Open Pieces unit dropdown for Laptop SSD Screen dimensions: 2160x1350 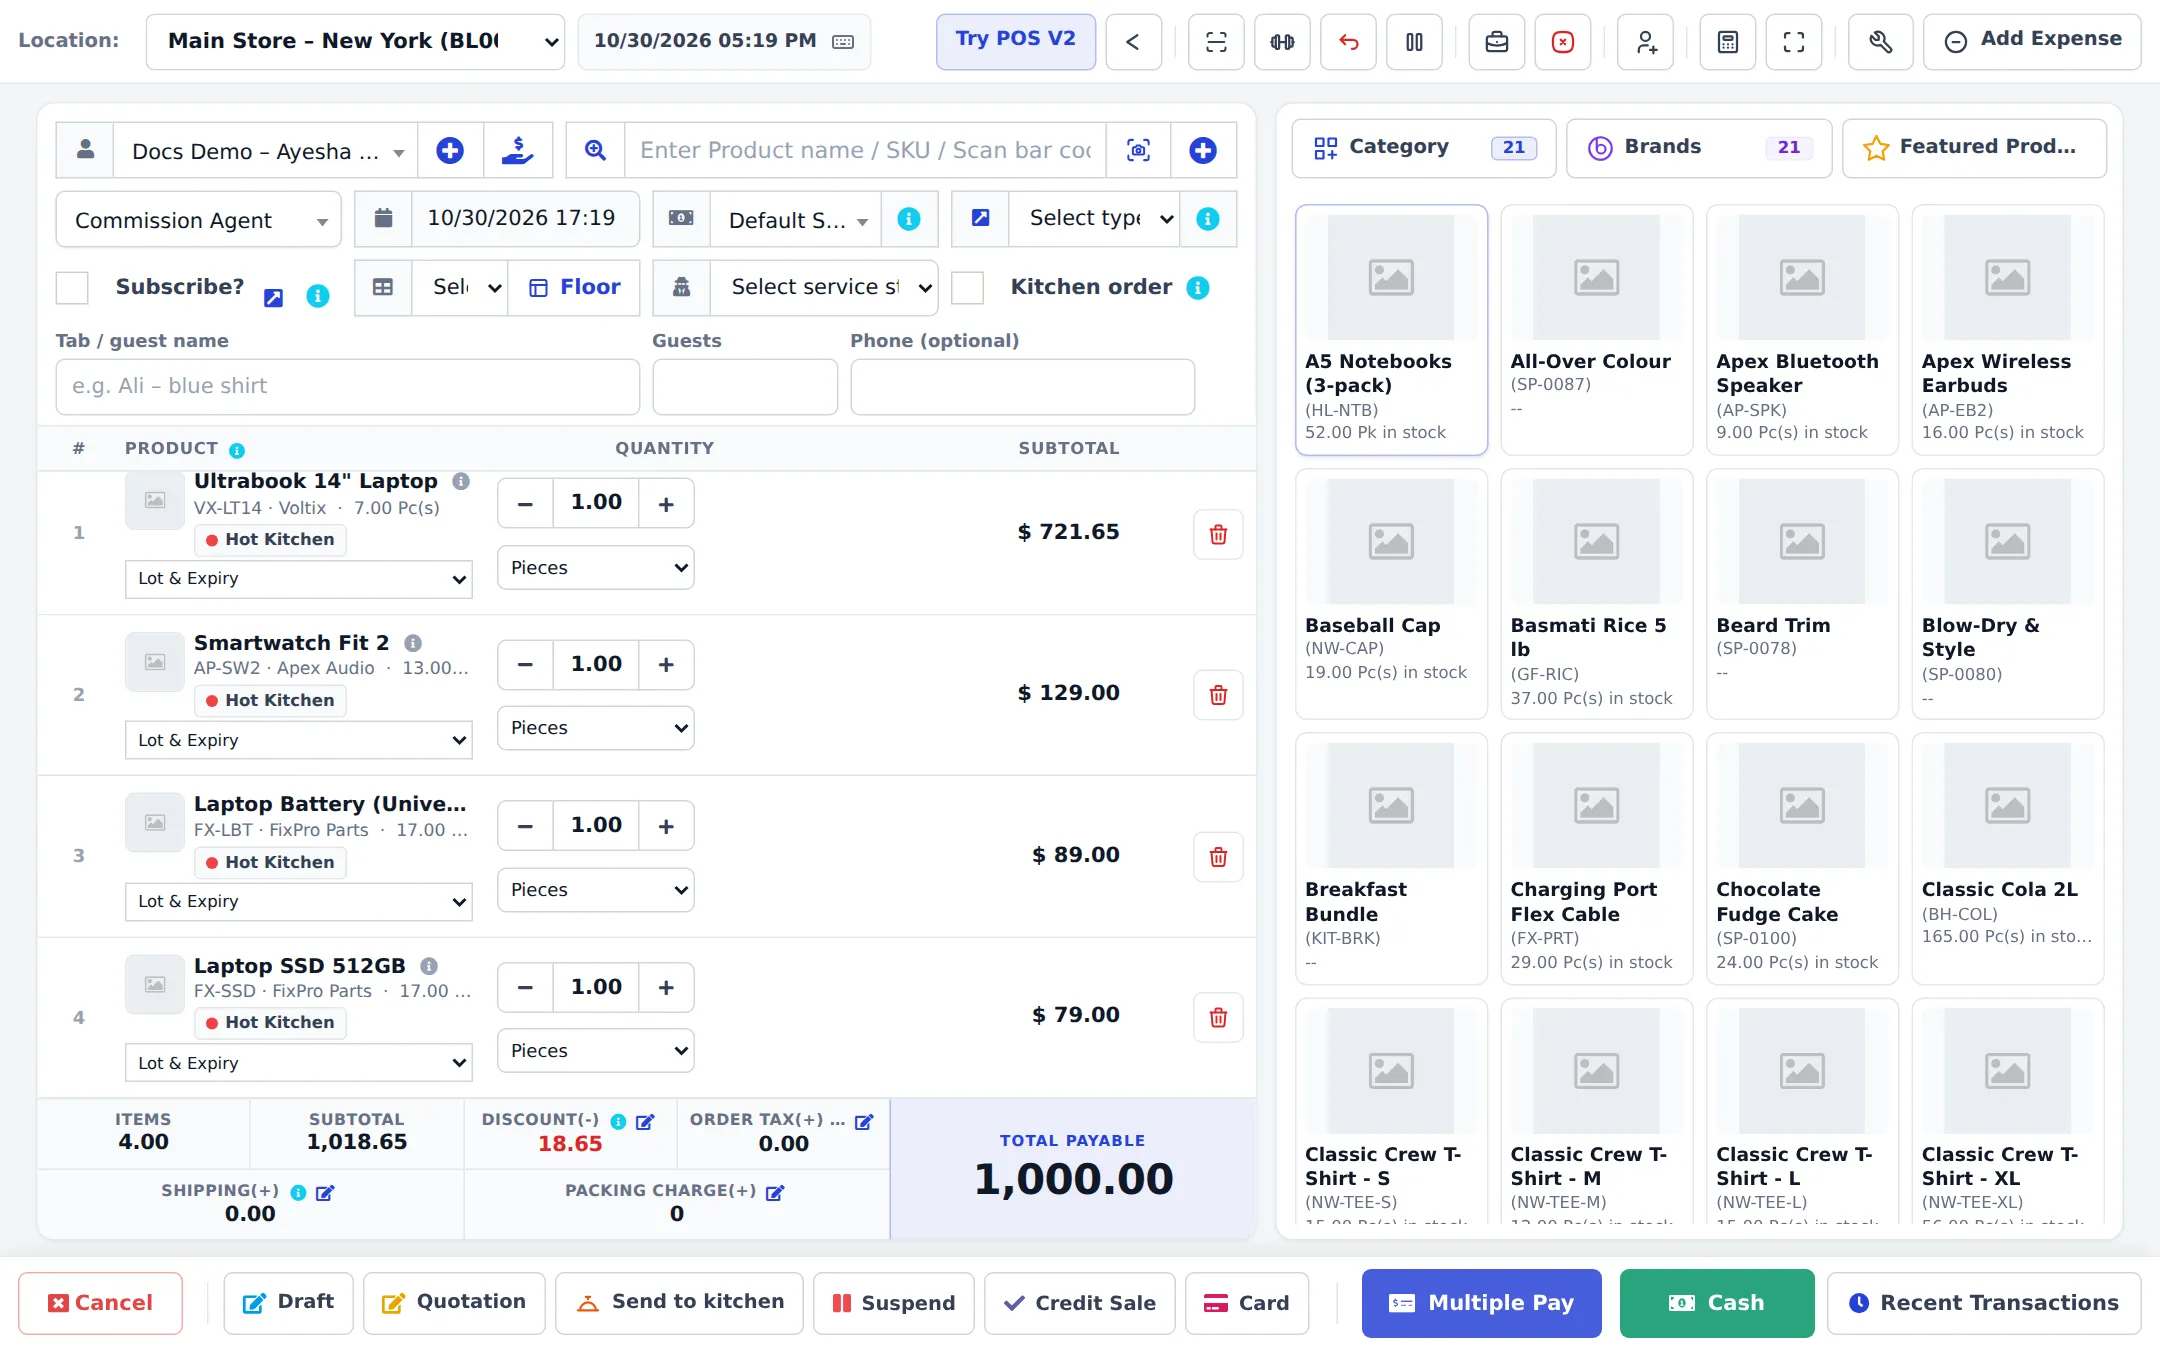[595, 1051]
